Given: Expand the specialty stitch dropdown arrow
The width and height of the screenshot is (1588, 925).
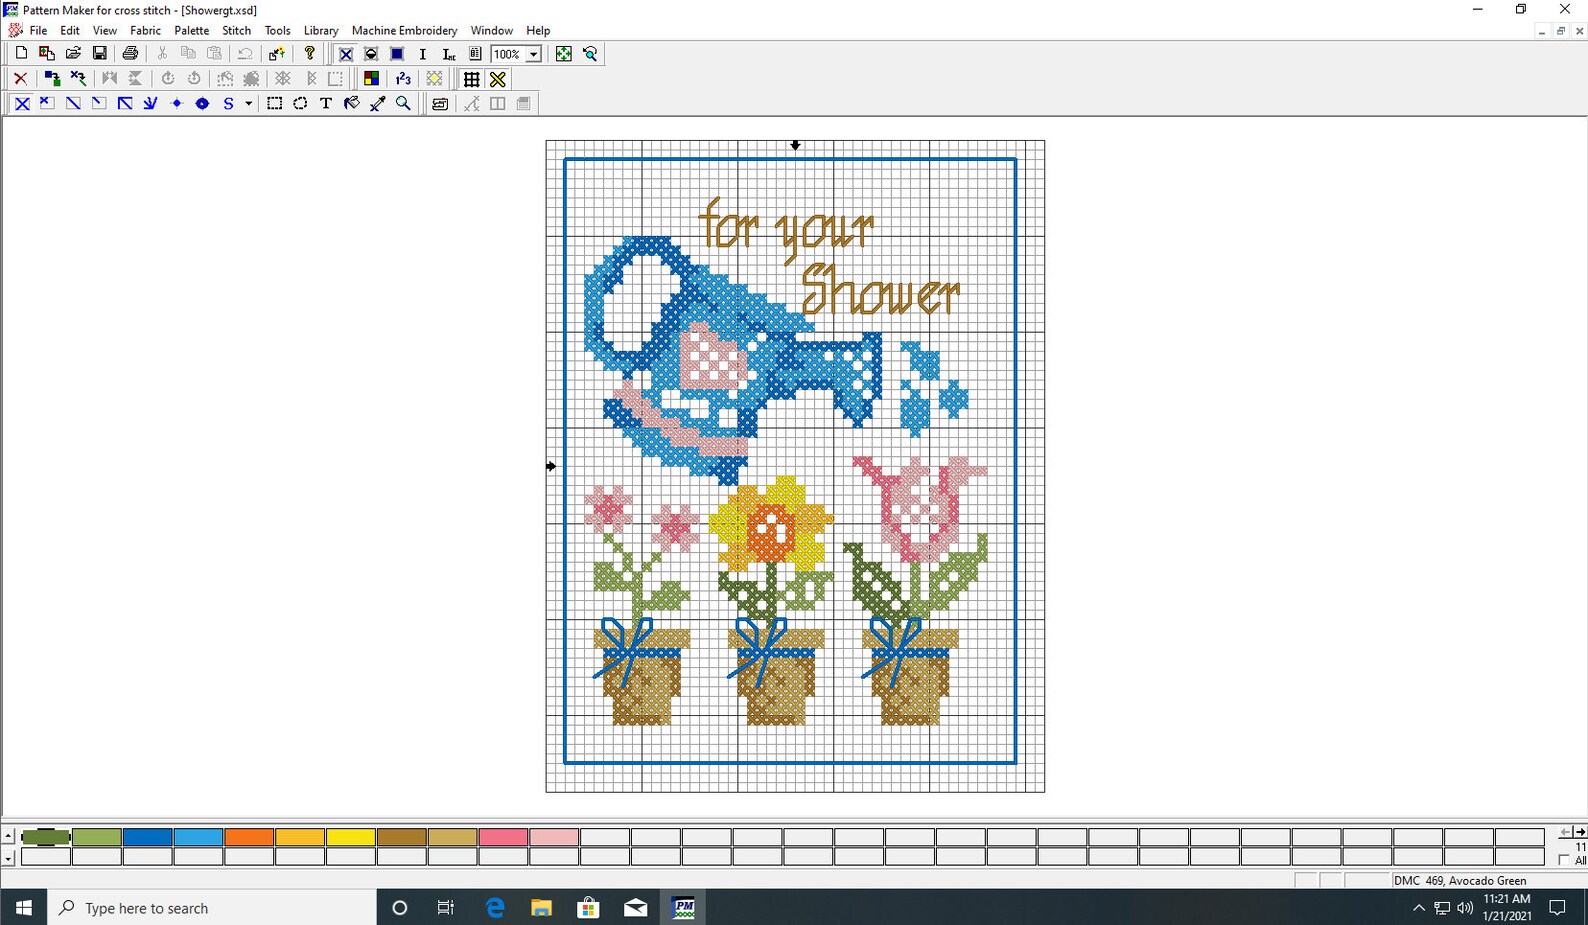Looking at the screenshot, I should click(248, 104).
